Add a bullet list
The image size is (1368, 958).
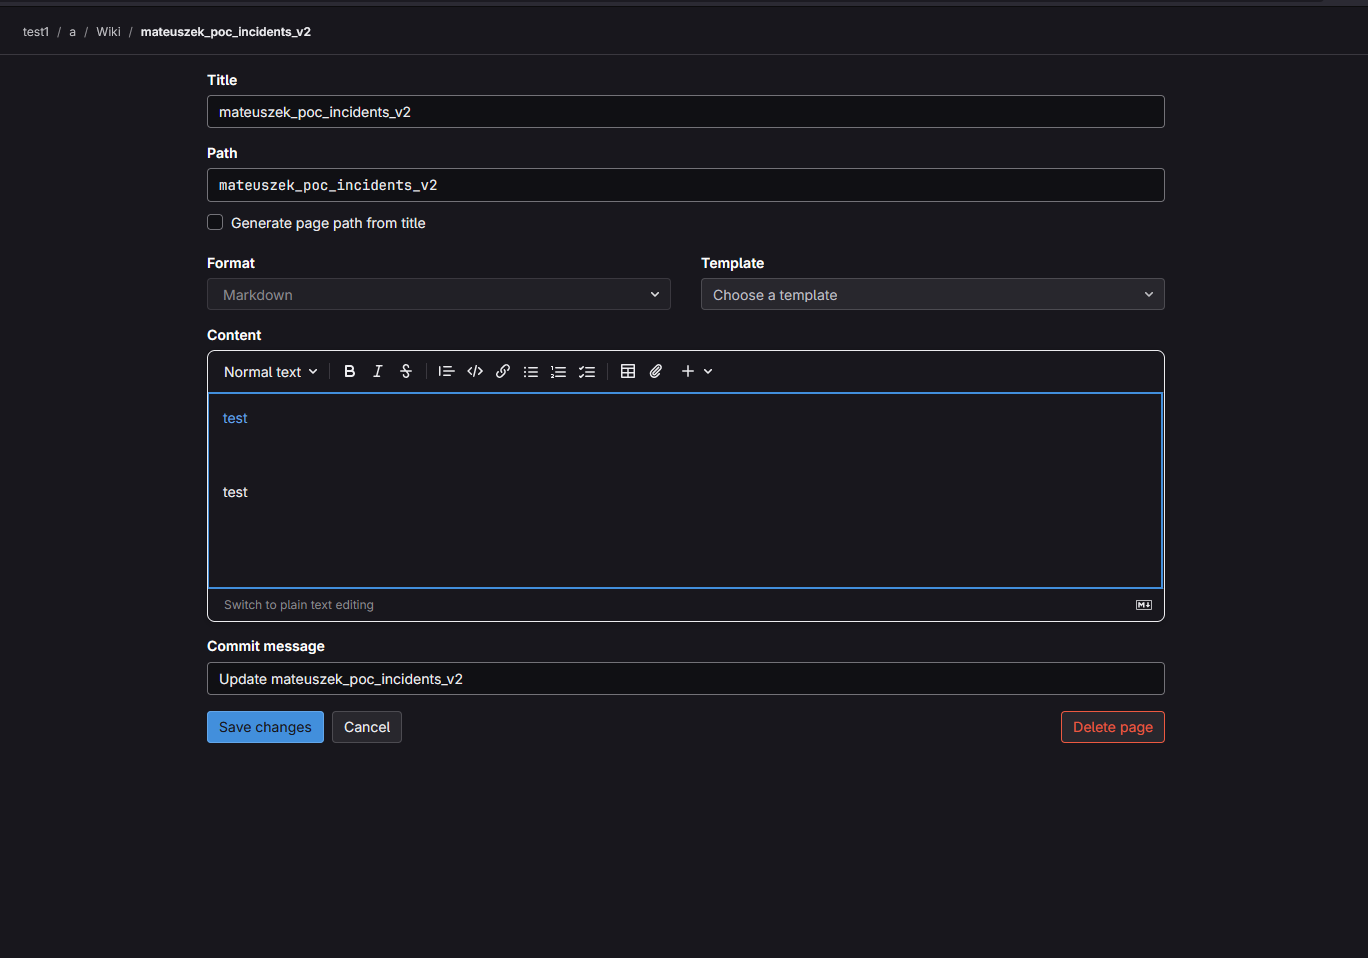point(531,371)
